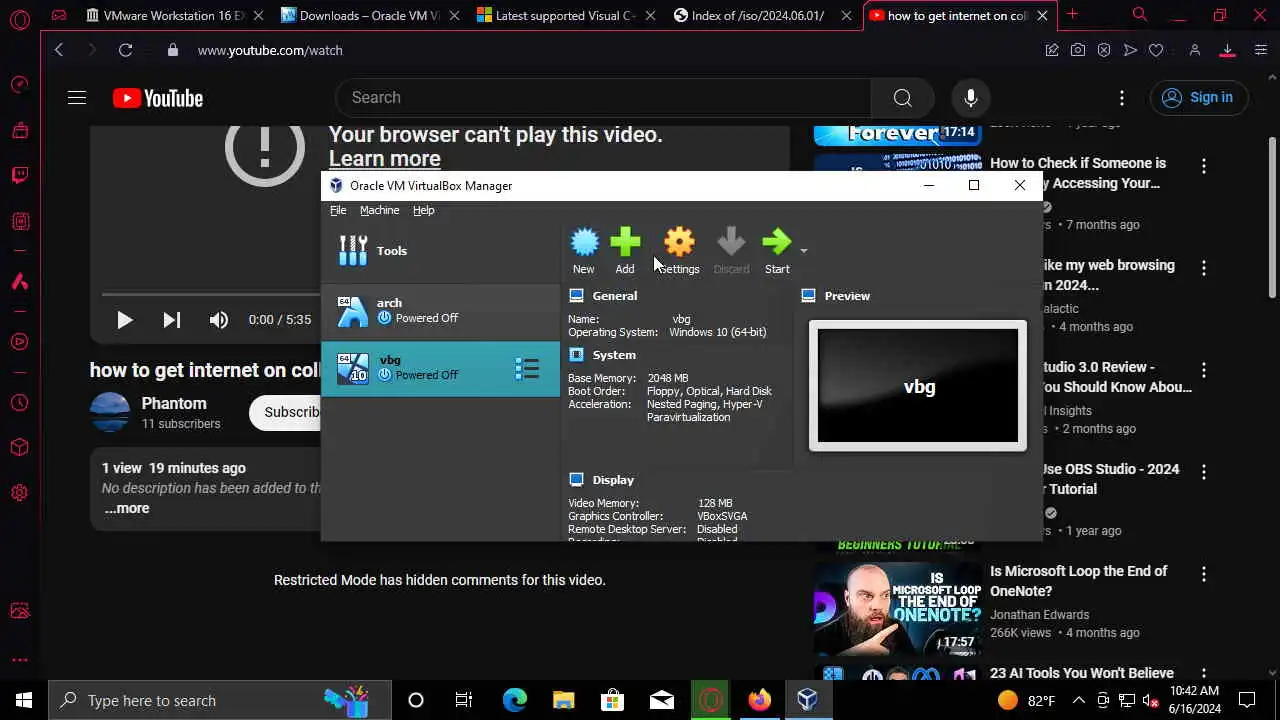Click the YouTube search magnifier button
Image resolution: width=1280 pixels, height=720 pixels.
(902, 97)
